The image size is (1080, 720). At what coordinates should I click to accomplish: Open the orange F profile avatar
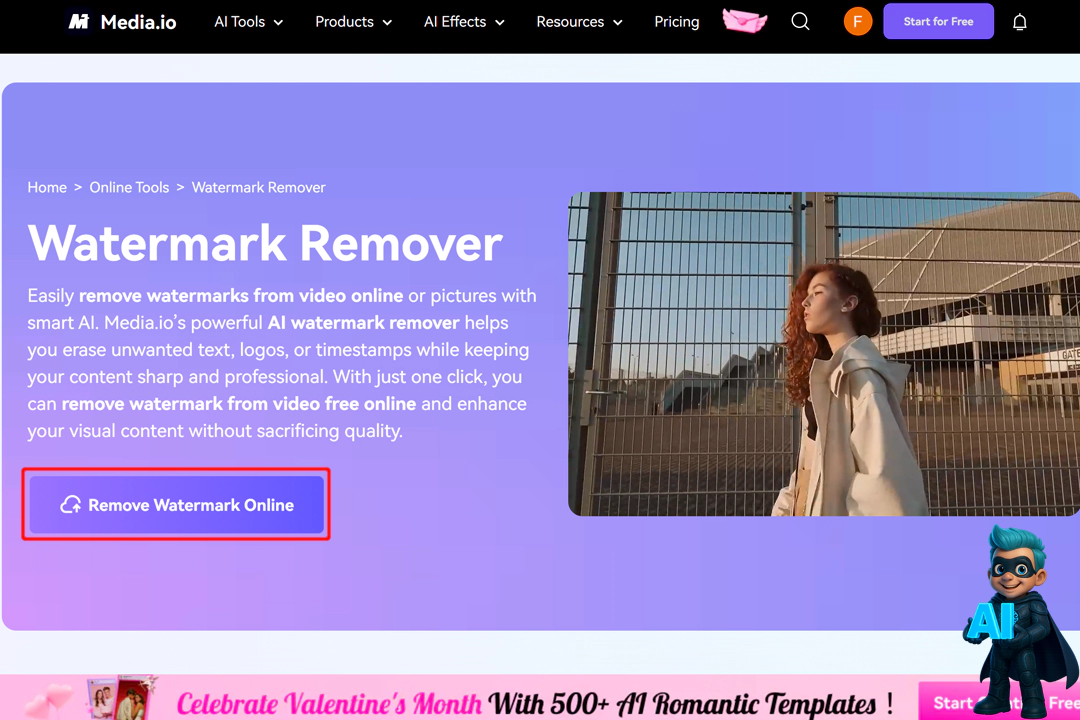point(858,21)
